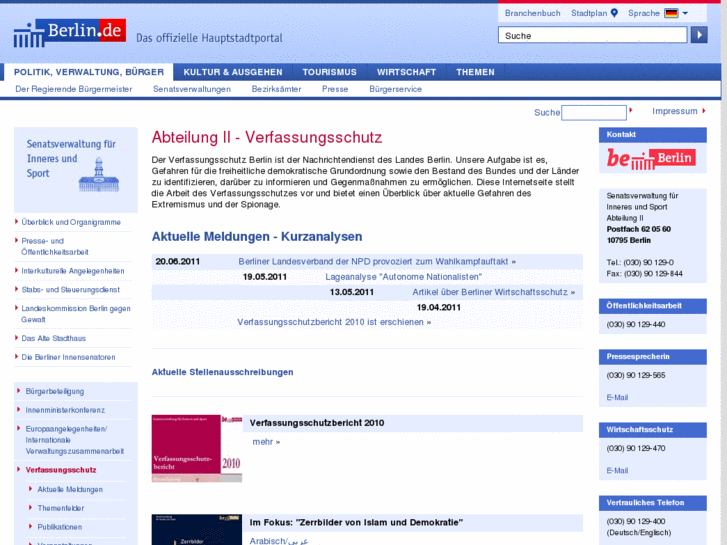Open the Impressum link
This screenshot has height=545, width=727.
pos(675,111)
